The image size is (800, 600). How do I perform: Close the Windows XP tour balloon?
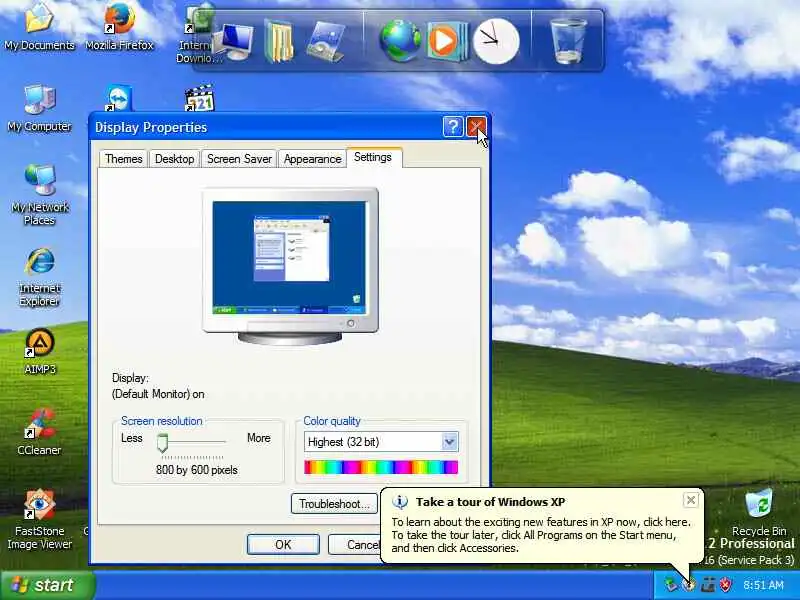pos(690,500)
